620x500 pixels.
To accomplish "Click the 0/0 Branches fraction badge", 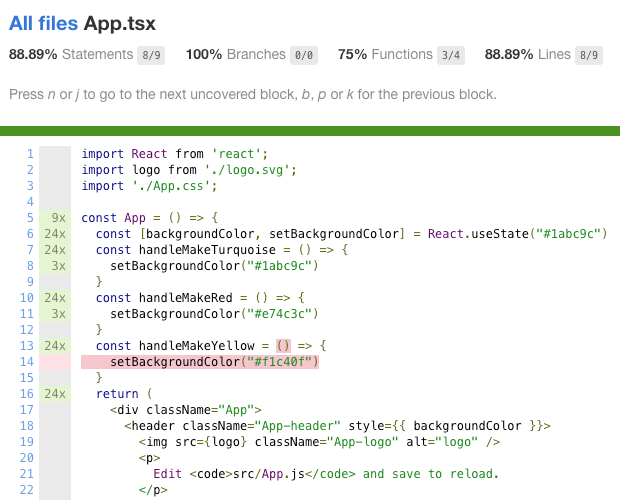I will point(304,55).
